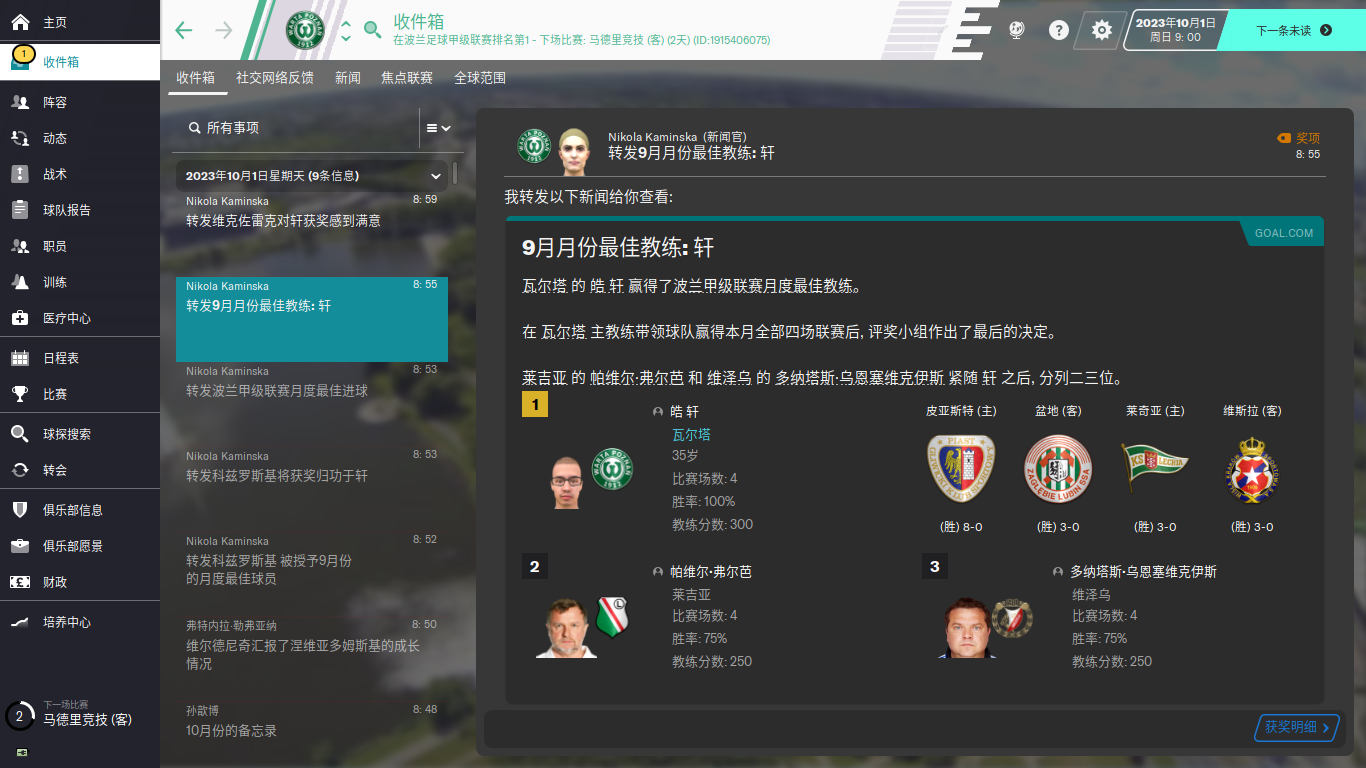Viewport: 1366px width, 768px height.
Task: Click the 转会 transfers icon
Action: coord(20,470)
